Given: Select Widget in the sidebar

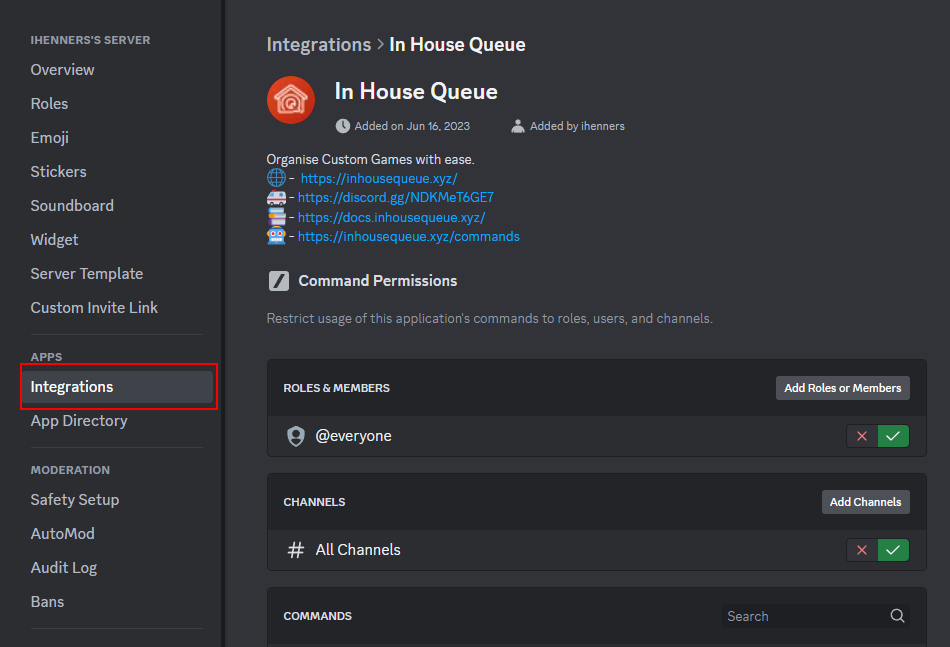Looking at the screenshot, I should coord(55,239).
